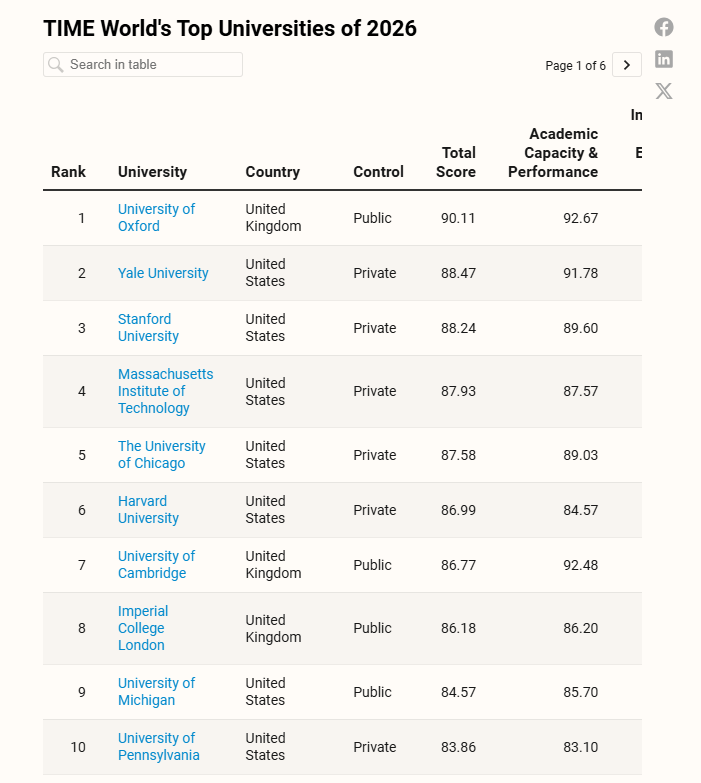Sort by Total Score header
701x783 pixels.
(457, 162)
